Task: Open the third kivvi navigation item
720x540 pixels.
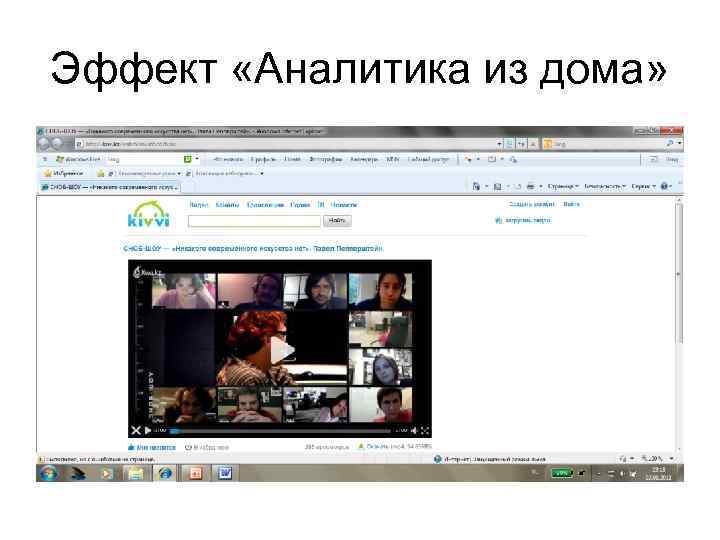Action: pos(265,205)
